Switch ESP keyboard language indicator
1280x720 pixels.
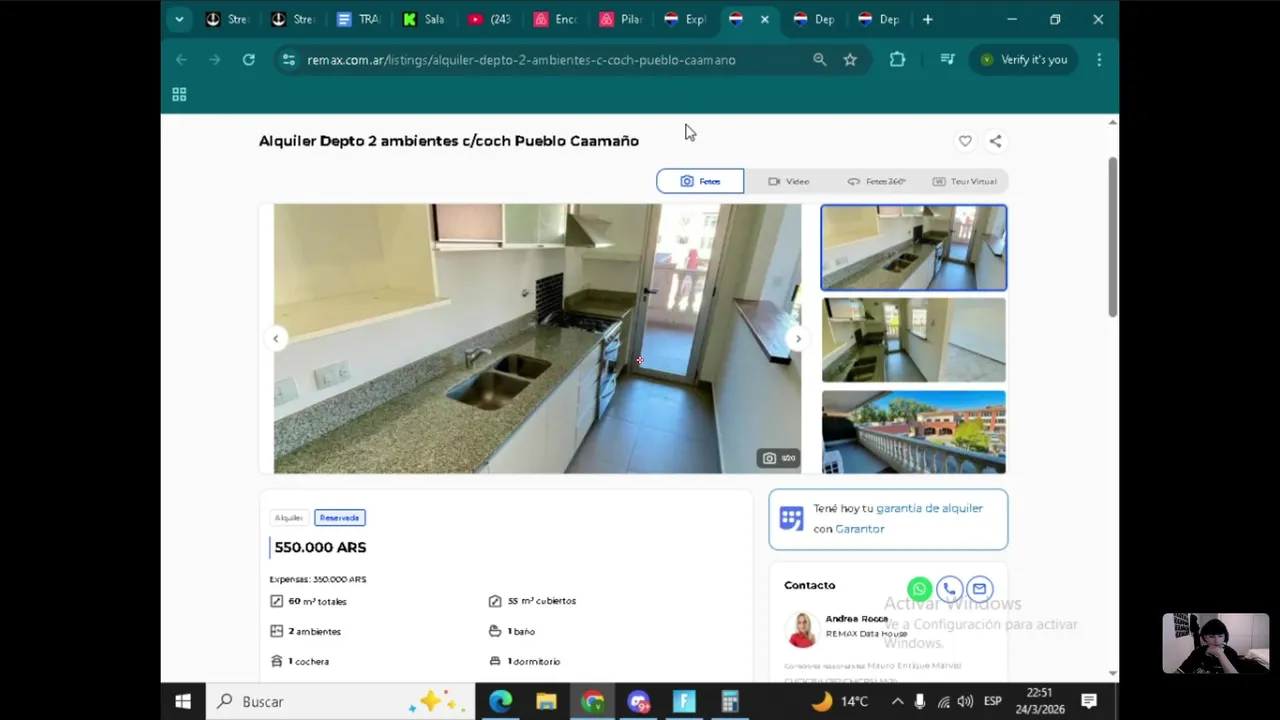pos(993,701)
